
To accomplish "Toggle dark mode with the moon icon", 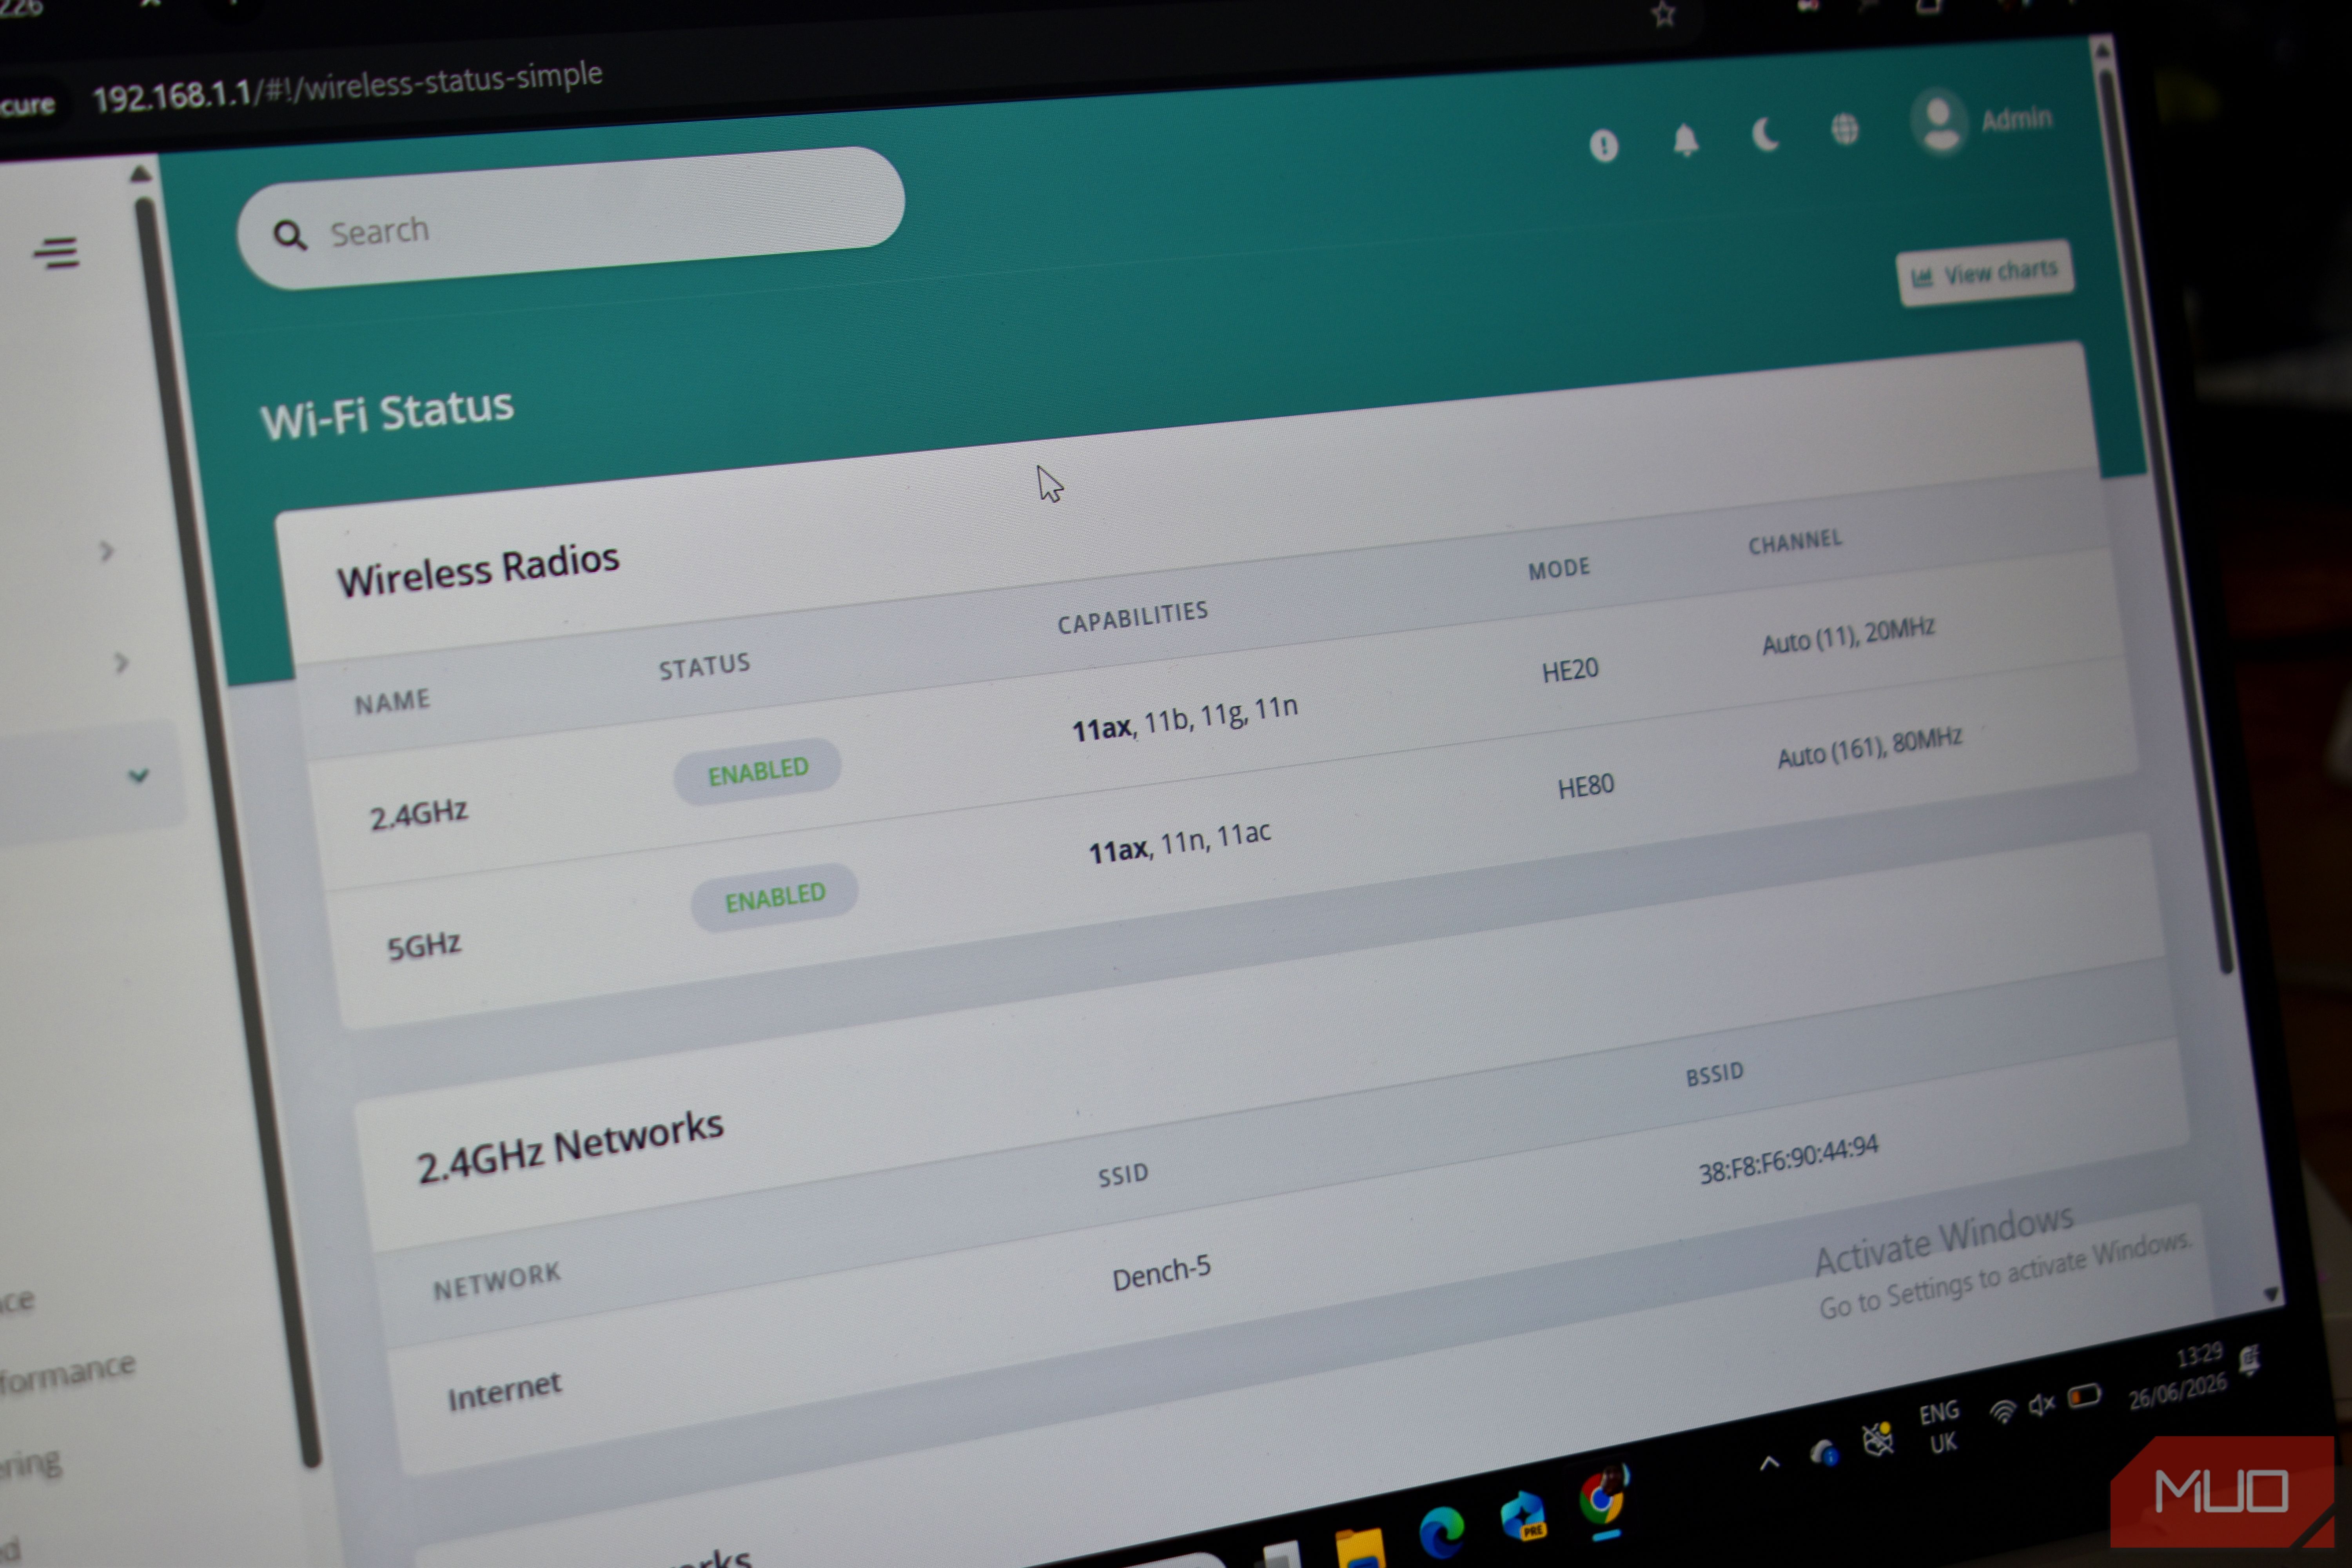I will [x=1765, y=134].
